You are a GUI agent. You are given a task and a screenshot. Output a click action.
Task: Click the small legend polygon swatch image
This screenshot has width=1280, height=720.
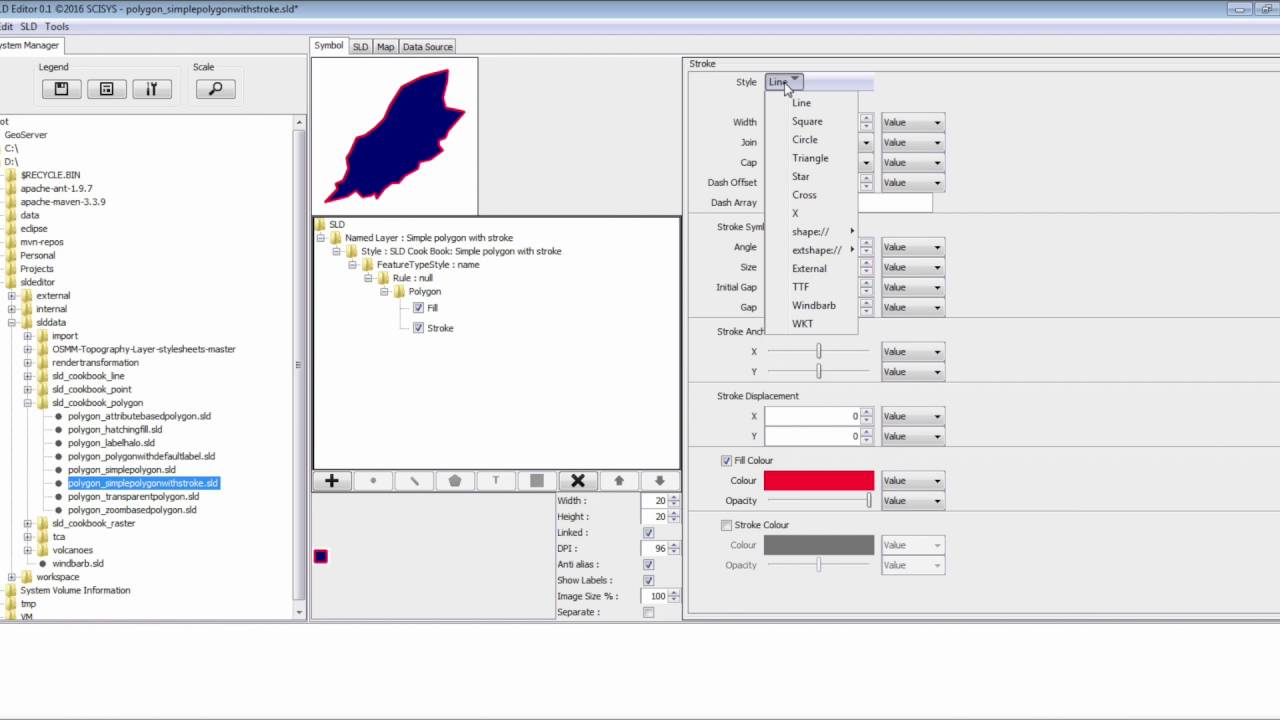(x=320, y=556)
